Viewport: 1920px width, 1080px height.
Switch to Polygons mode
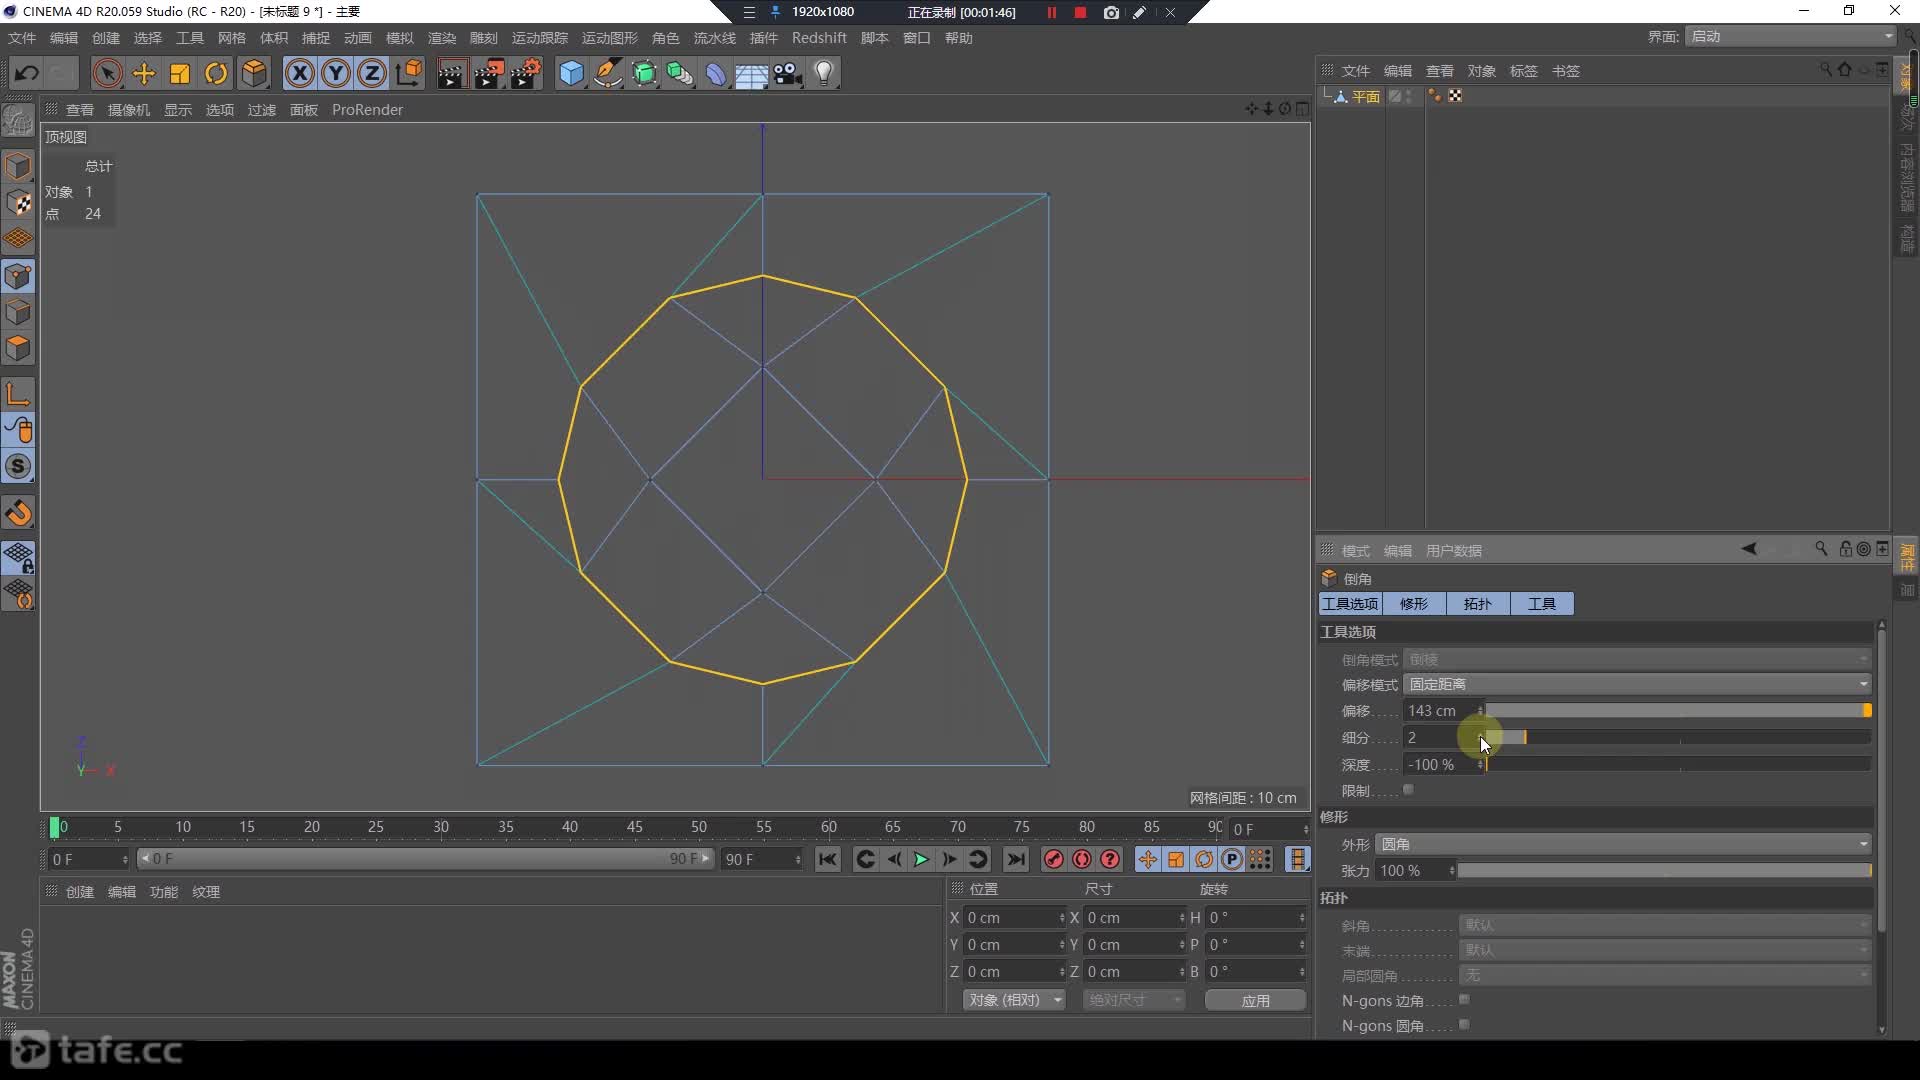point(18,348)
